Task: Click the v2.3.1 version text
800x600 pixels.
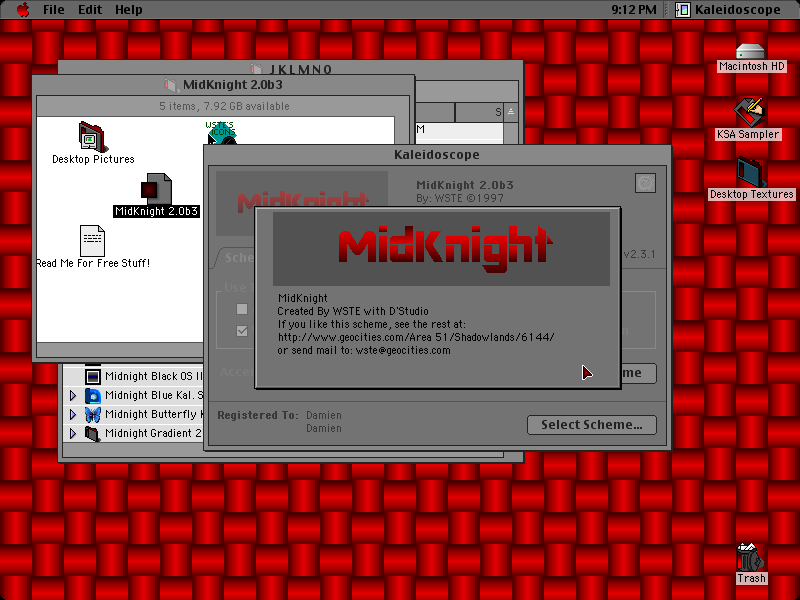Action: 639,254
